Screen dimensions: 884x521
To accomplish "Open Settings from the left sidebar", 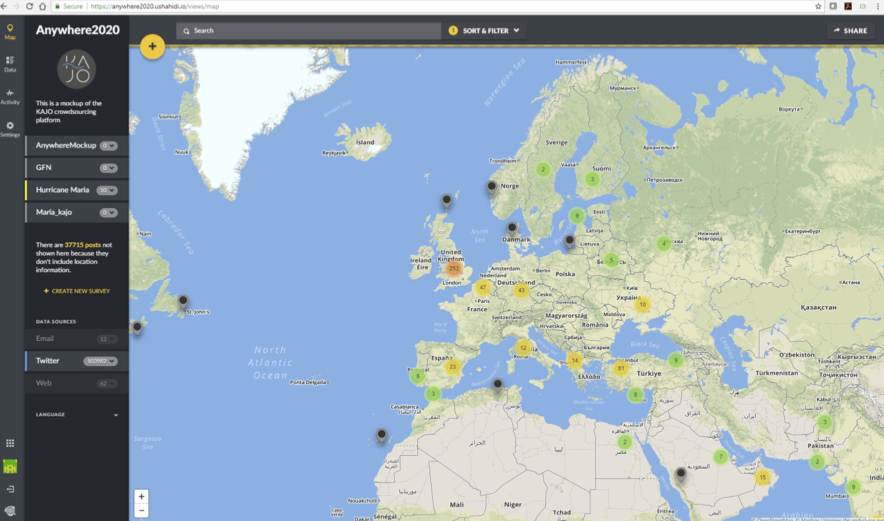I will [10, 129].
